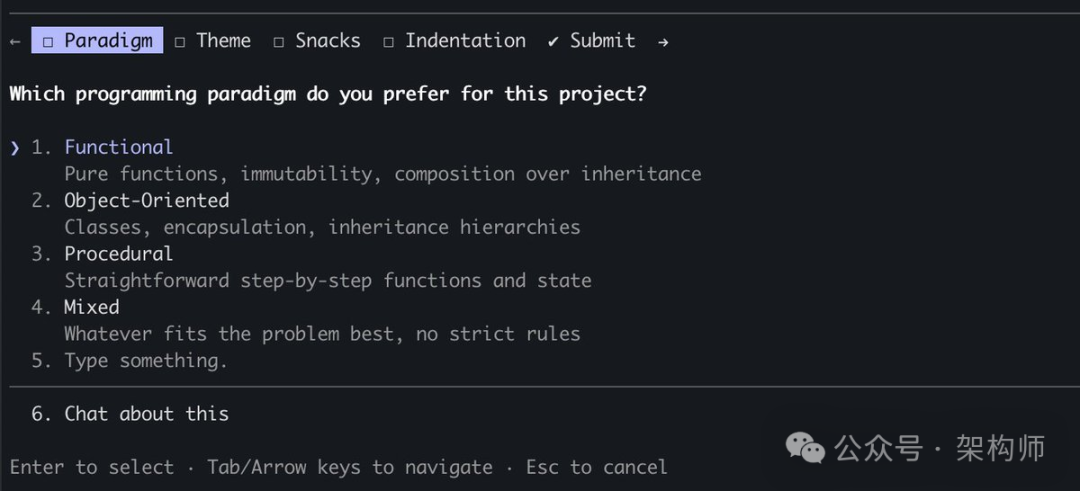1080x491 pixels.
Task: Select the Object-Oriented option
Action: [146, 200]
